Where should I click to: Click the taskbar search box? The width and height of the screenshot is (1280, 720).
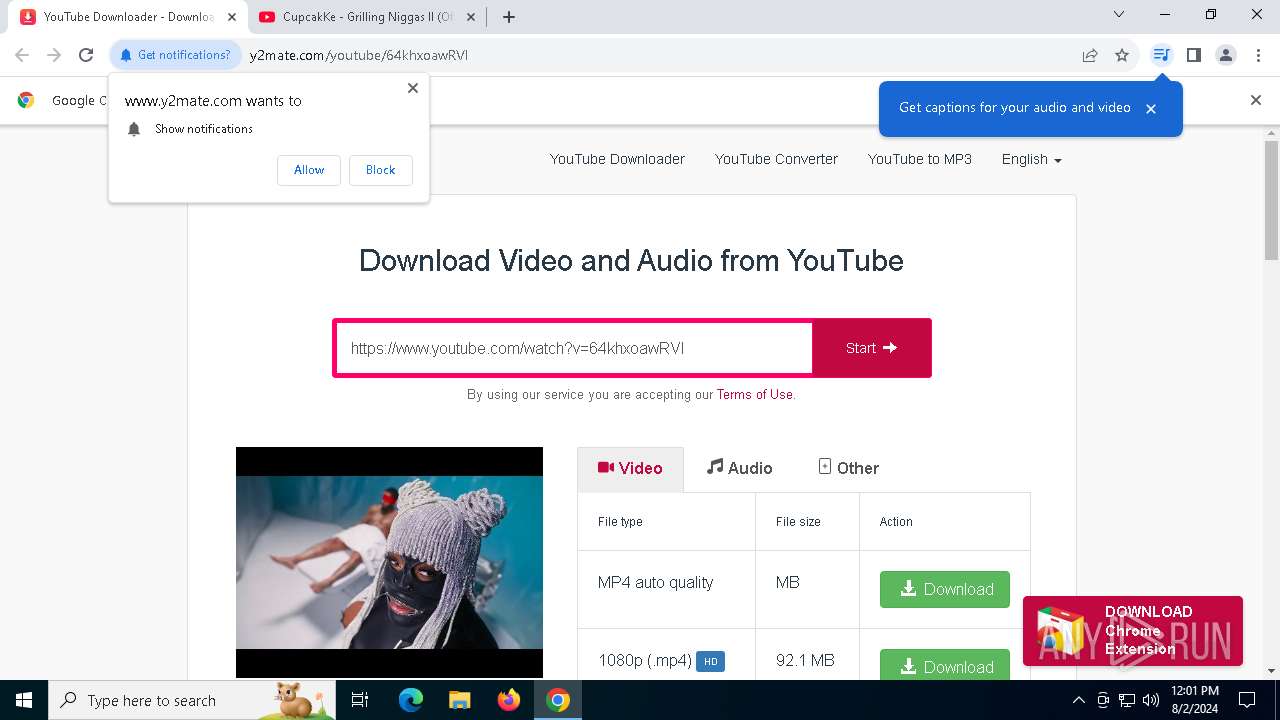point(192,700)
